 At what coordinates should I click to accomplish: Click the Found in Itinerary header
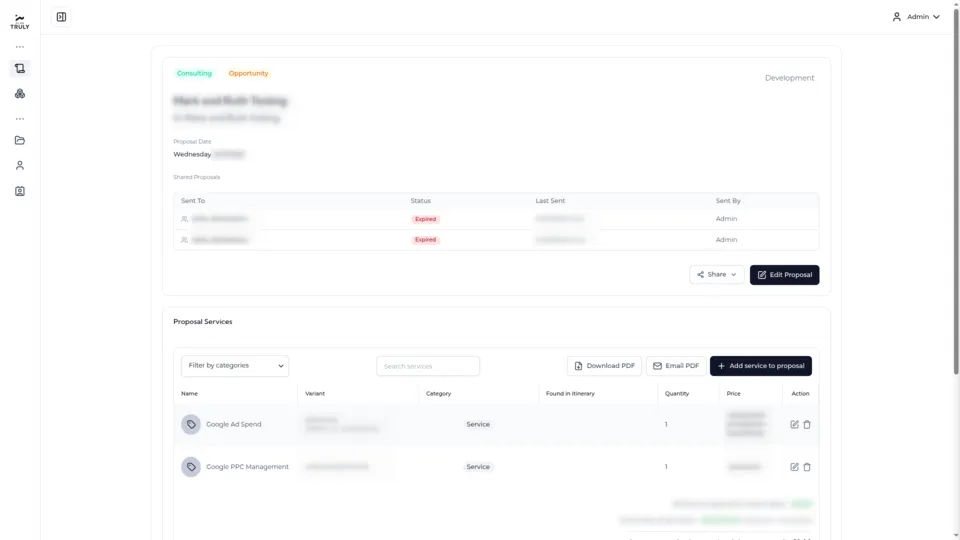[570, 394]
